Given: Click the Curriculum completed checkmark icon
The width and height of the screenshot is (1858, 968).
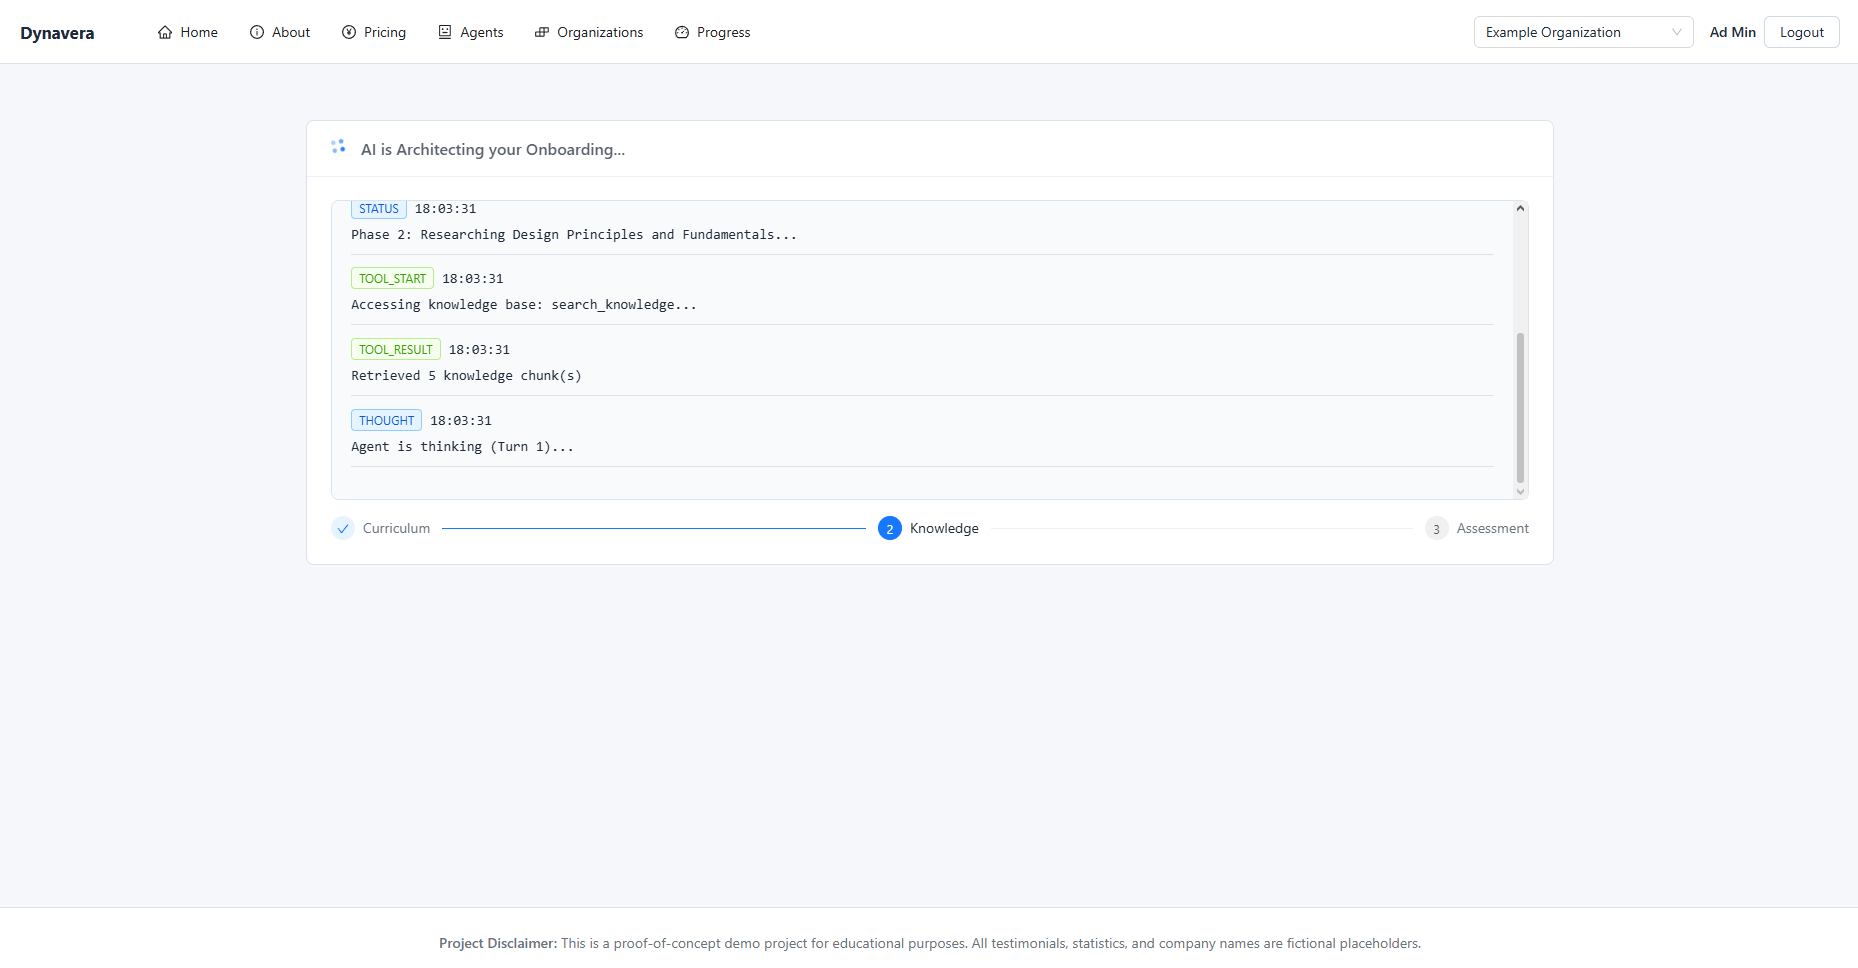Looking at the screenshot, I should click(x=343, y=528).
